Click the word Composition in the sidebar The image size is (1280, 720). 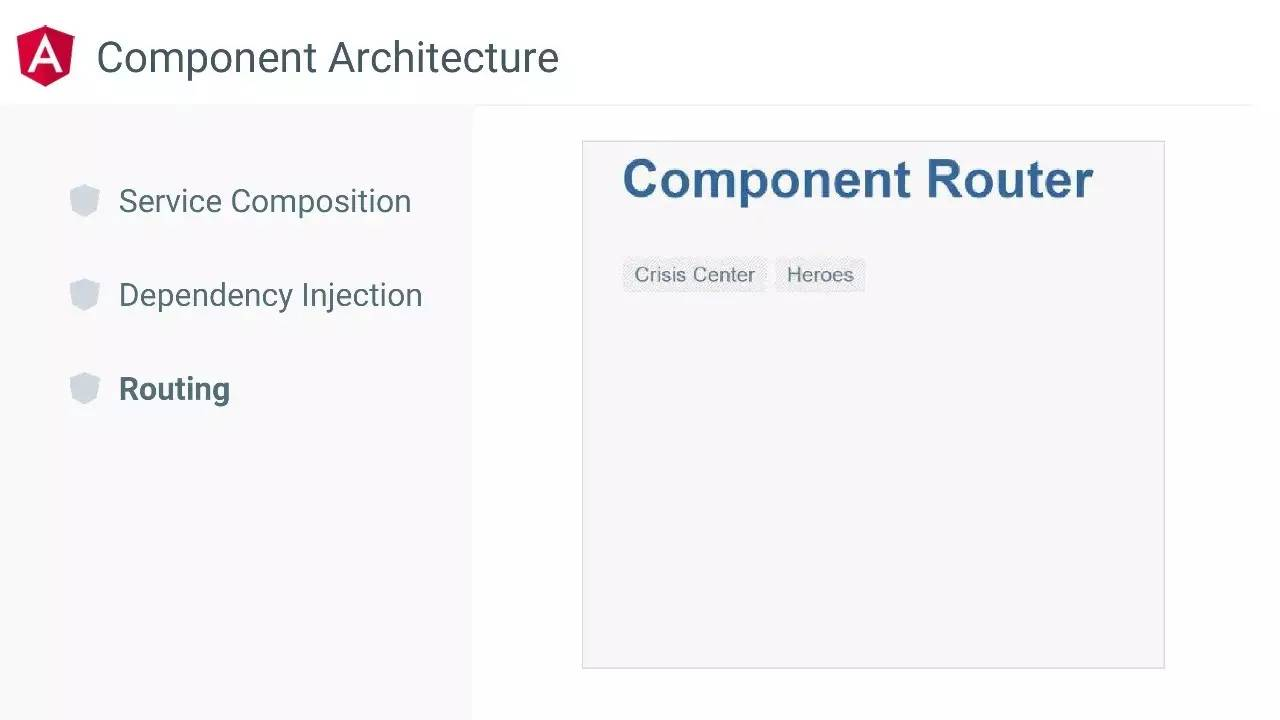click(x=321, y=202)
